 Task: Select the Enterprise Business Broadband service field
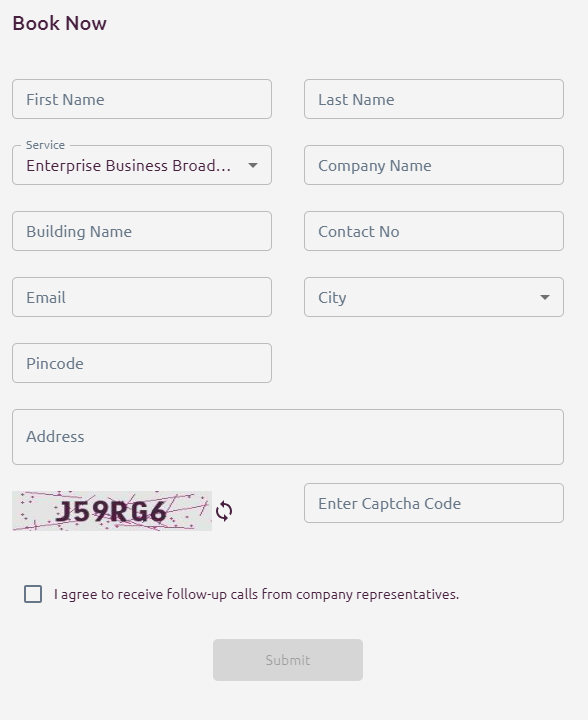tap(142, 165)
